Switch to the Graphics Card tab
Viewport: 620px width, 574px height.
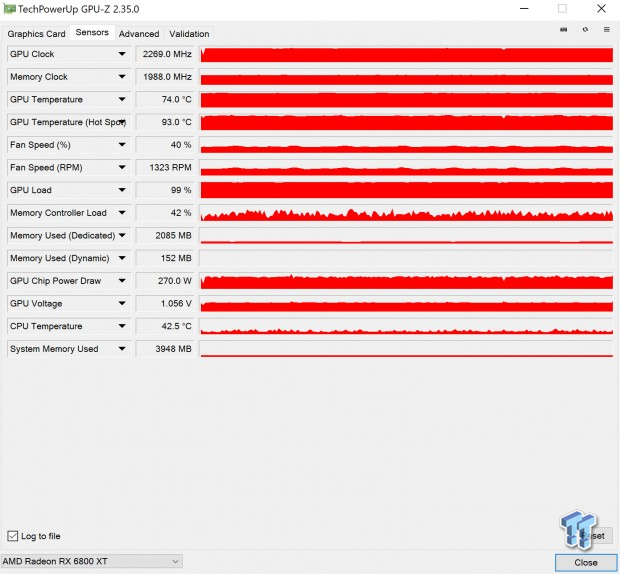pyautogui.click(x=36, y=34)
